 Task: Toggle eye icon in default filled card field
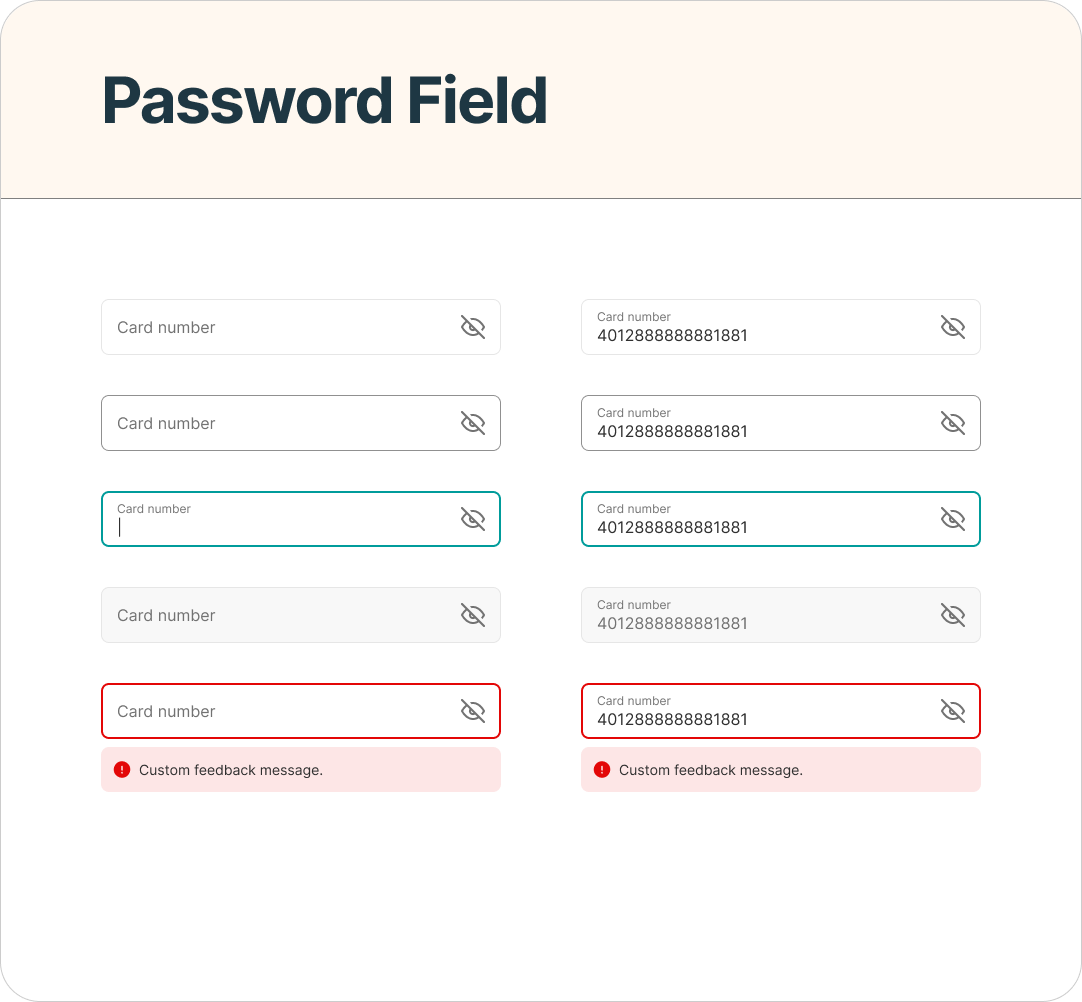[953, 327]
